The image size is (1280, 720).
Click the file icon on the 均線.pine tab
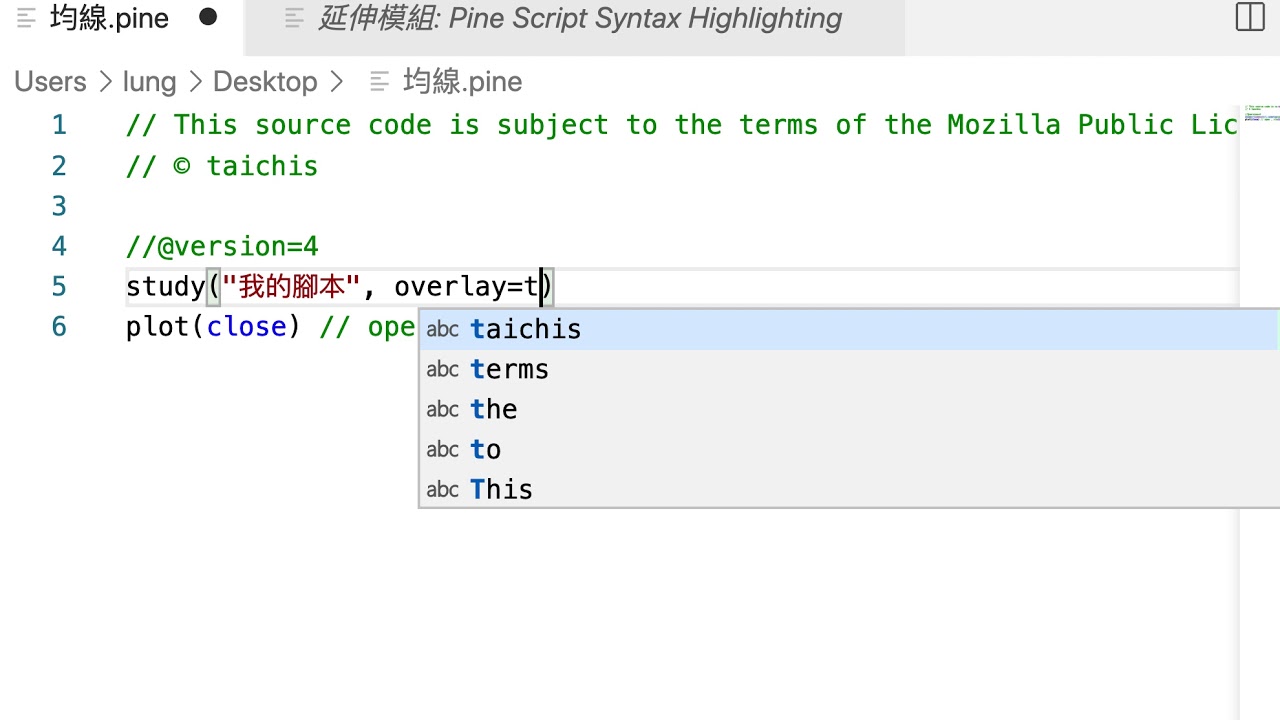tap(26, 18)
